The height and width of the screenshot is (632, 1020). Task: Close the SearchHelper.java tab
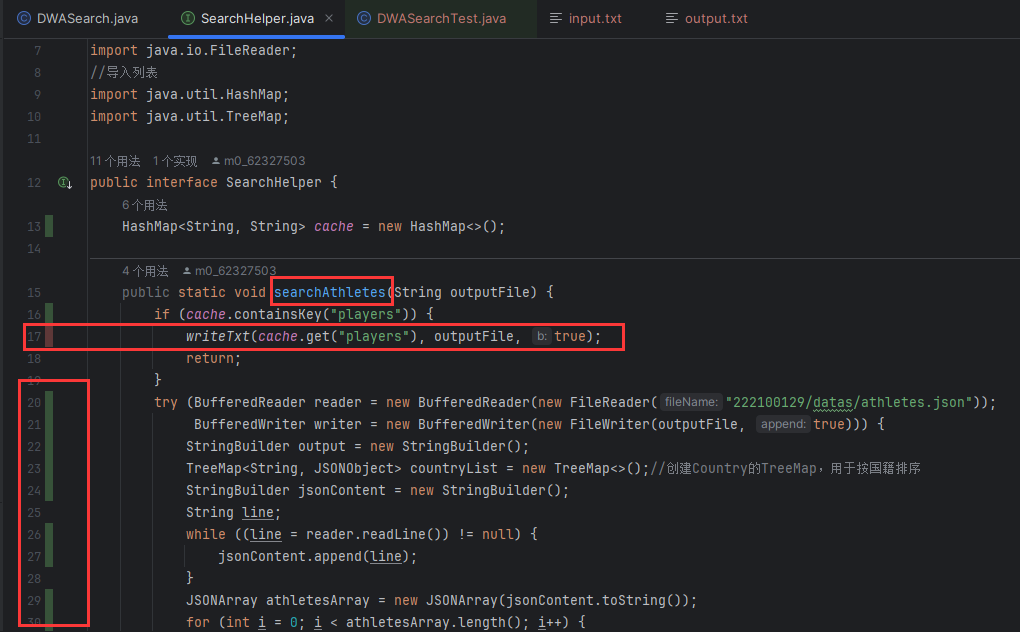click(329, 18)
